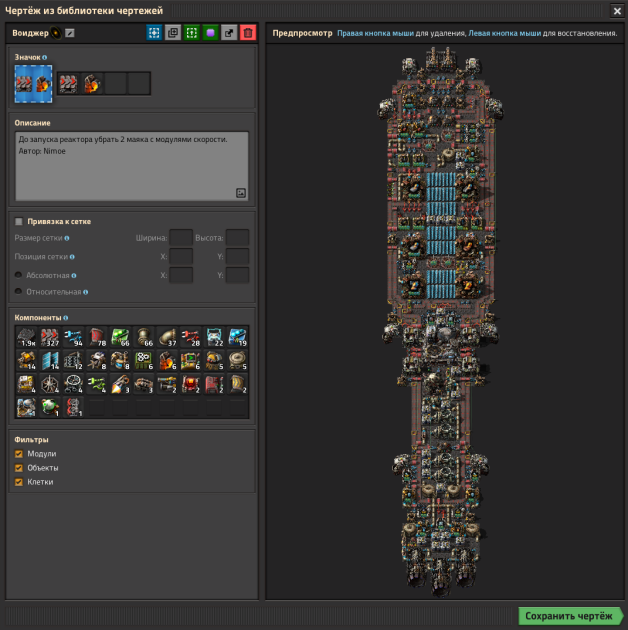Click yellow underground belt component showing 2
Image resolution: width=628 pixels, height=630 pixels.
237,384
